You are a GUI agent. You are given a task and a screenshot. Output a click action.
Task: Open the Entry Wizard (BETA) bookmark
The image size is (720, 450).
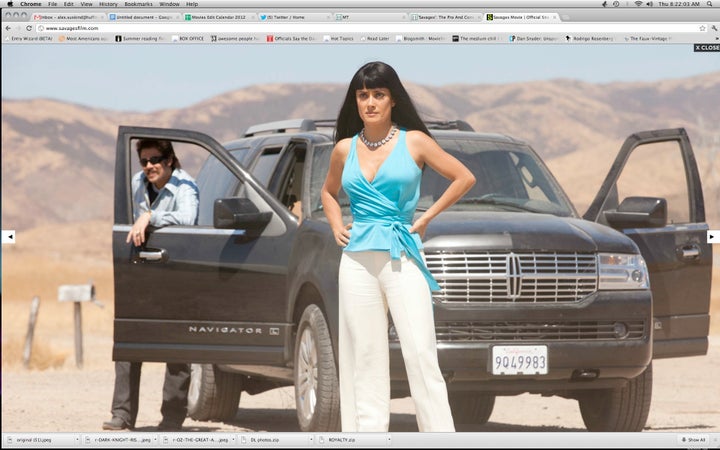[28, 39]
